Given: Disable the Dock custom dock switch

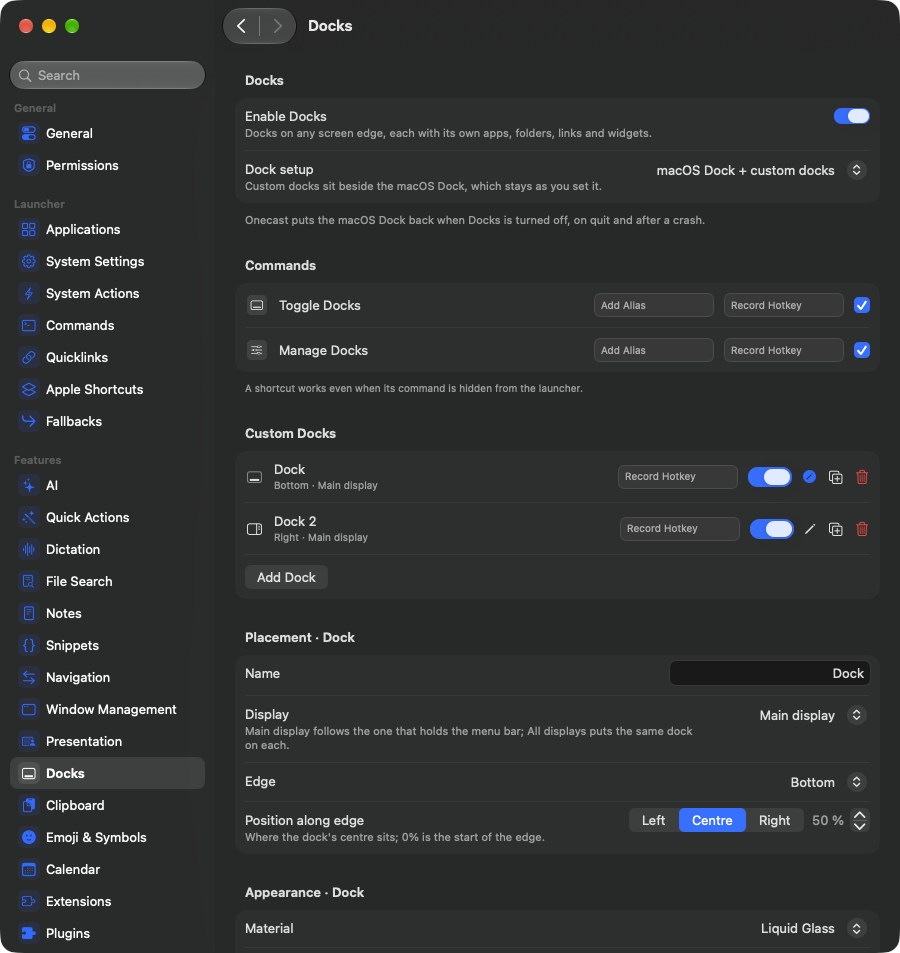Looking at the screenshot, I should tap(770, 477).
